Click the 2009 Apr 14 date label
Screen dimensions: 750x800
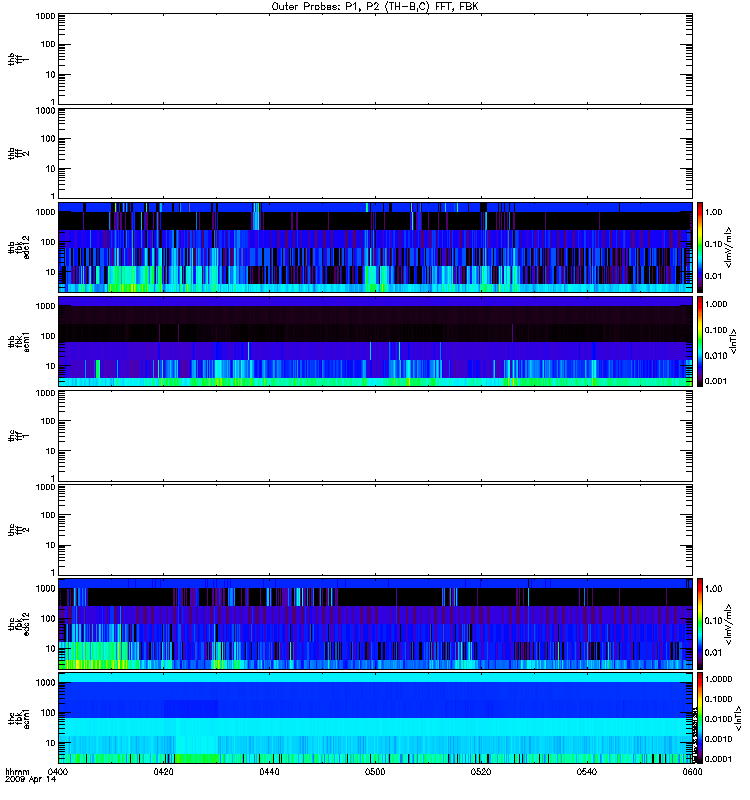click(31, 779)
